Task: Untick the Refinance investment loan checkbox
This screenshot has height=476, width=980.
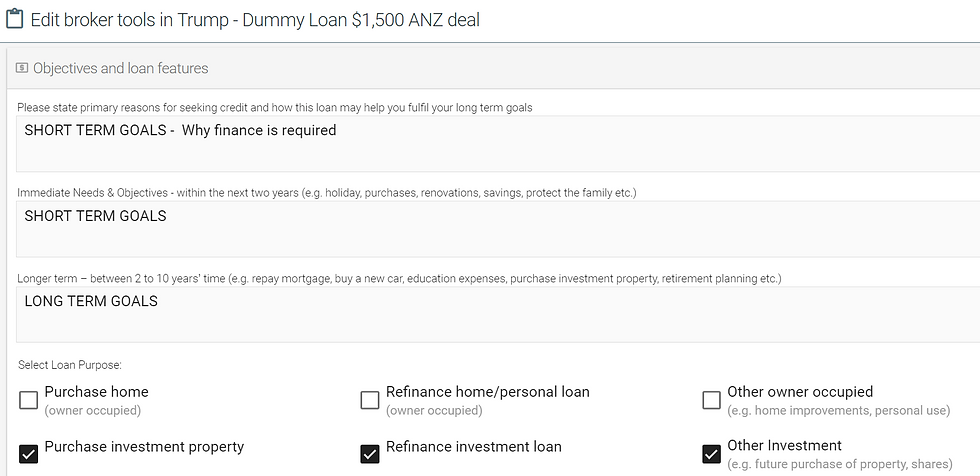Action: 370,454
